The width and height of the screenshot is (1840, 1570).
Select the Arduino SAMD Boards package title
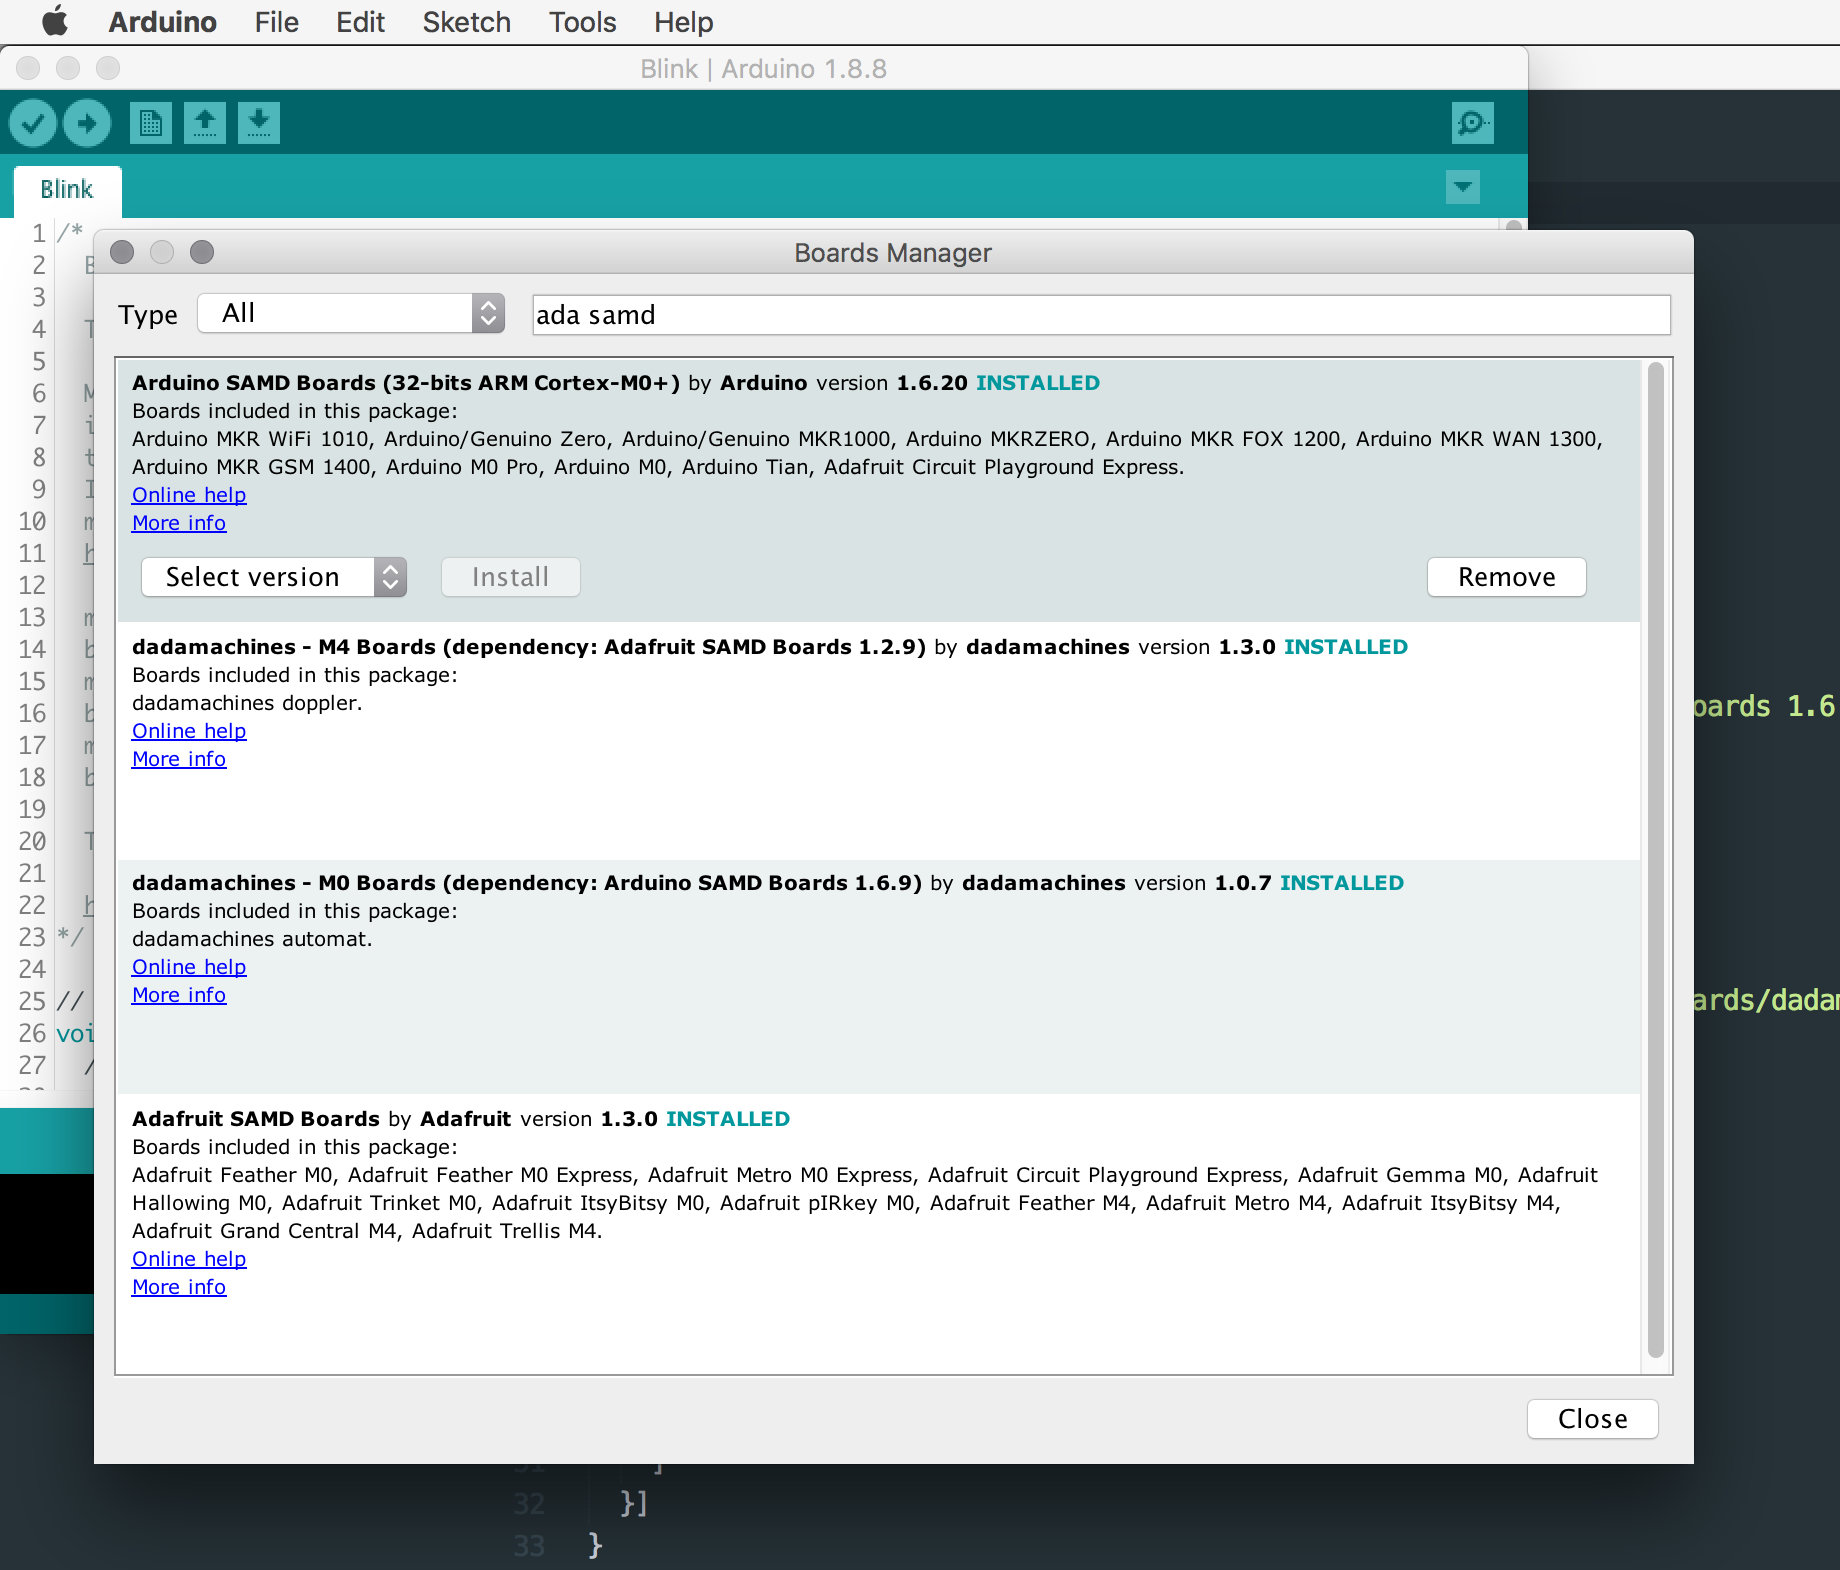(406, 383)
